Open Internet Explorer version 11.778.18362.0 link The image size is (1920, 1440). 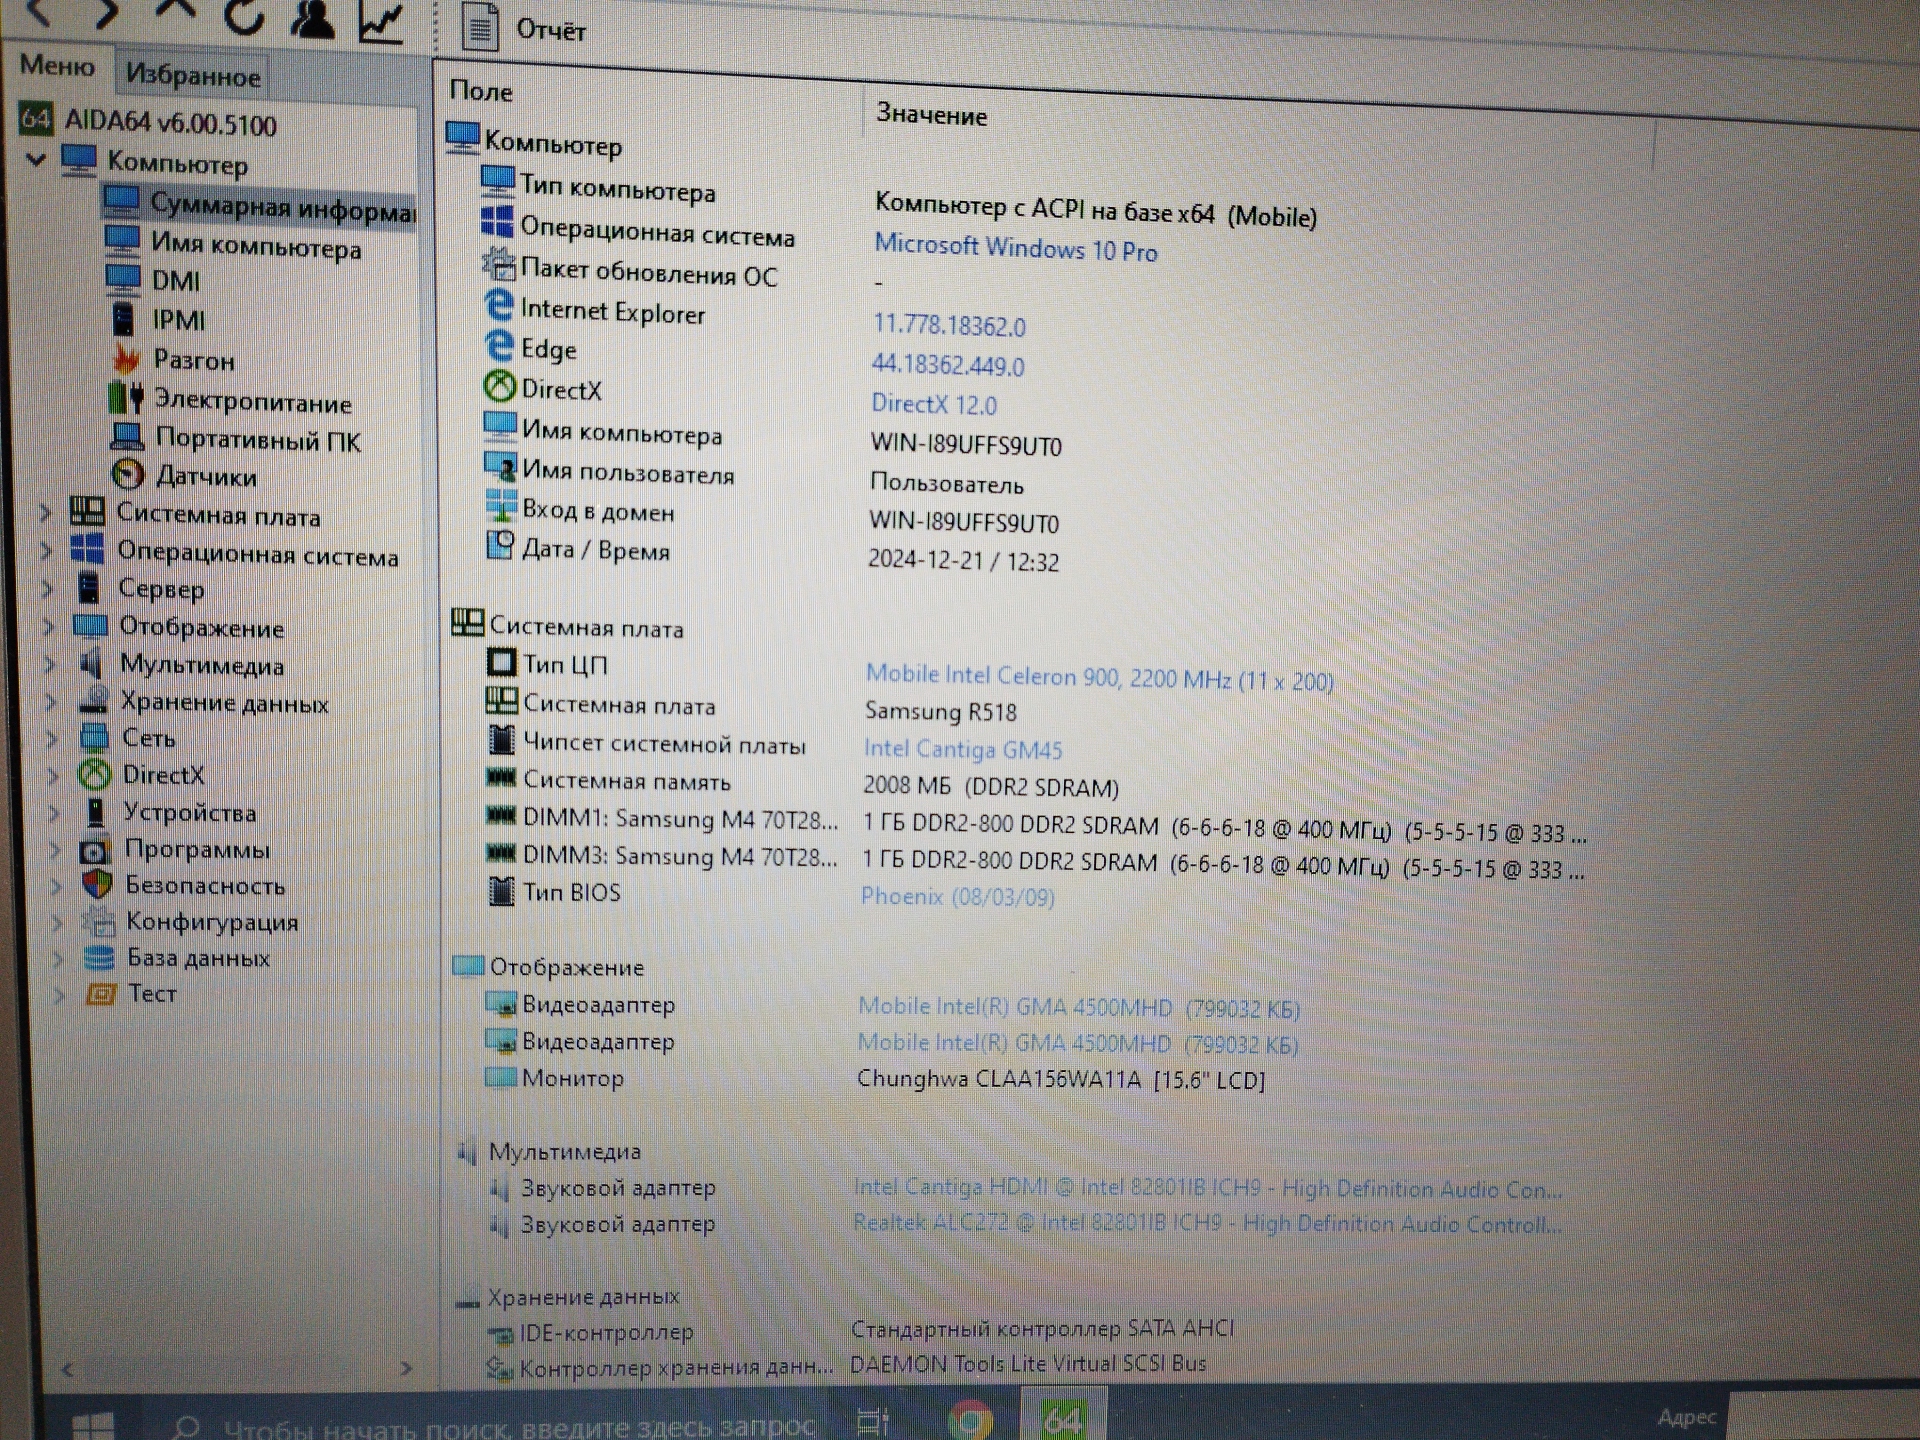pyautogui.click(x=949, y=326)
